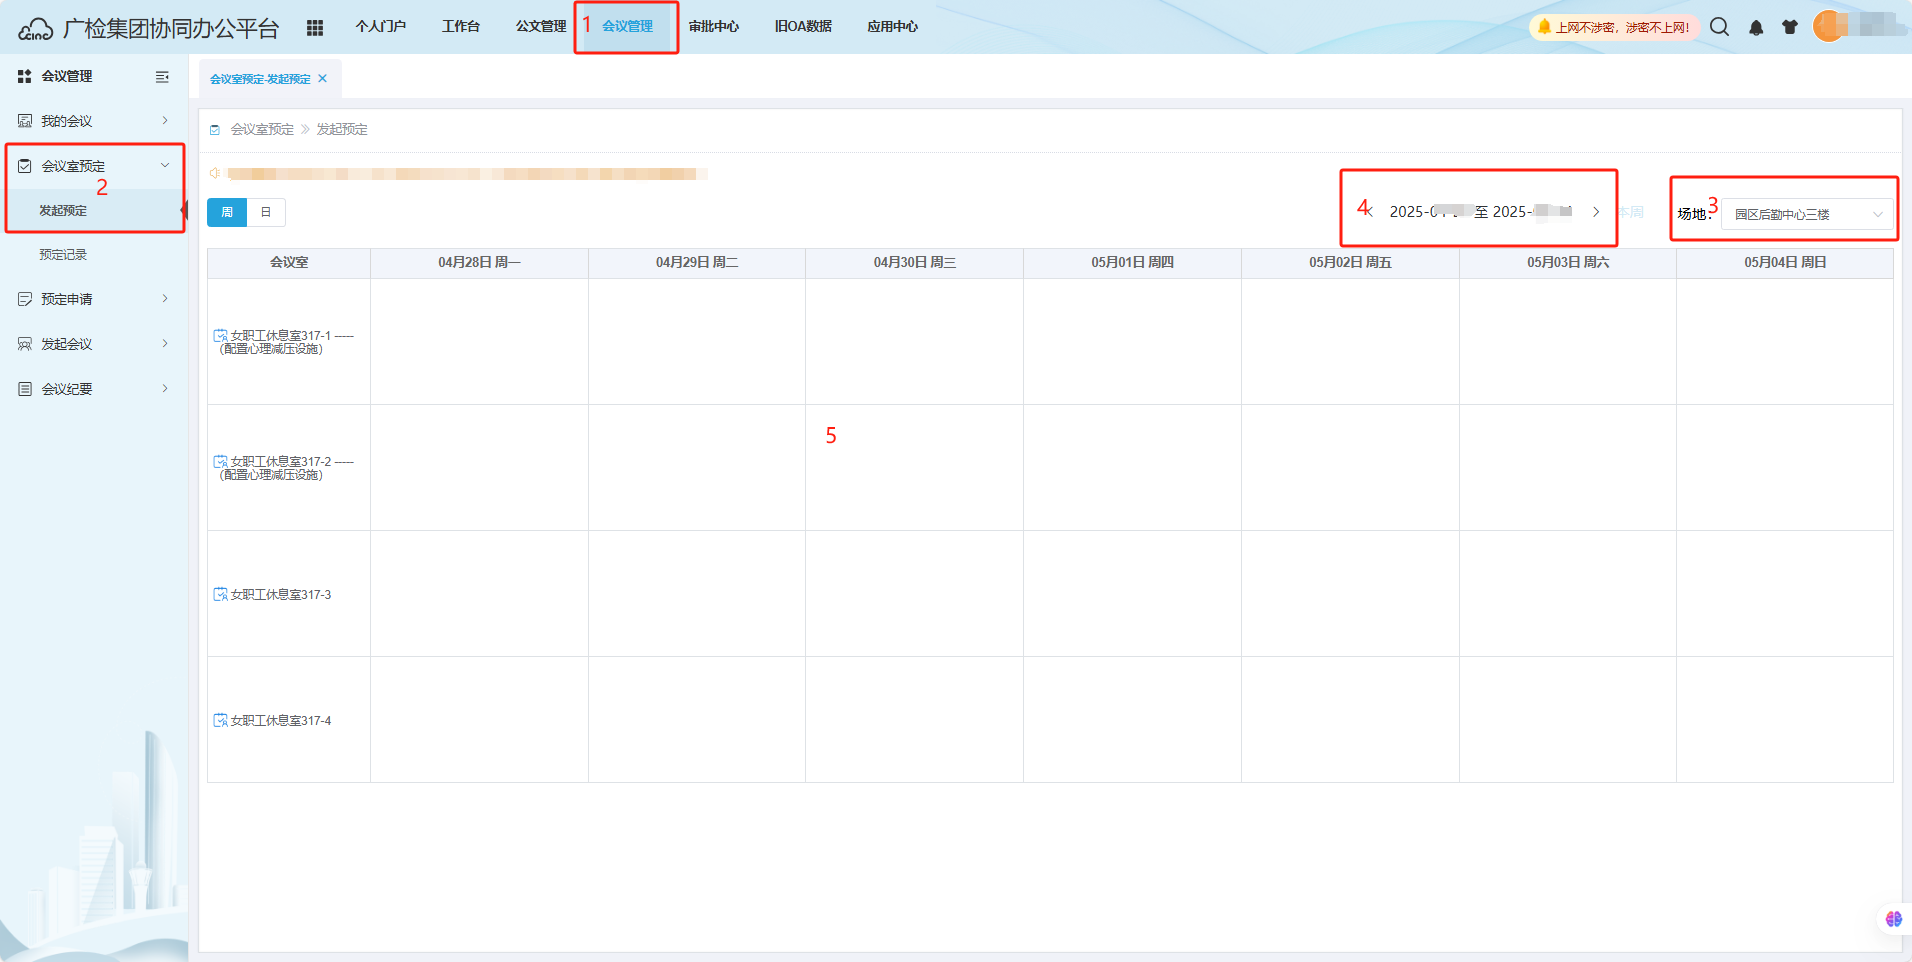Open the app grid launcher icon
Screen dimensions: 1912x962
[315, 27]
